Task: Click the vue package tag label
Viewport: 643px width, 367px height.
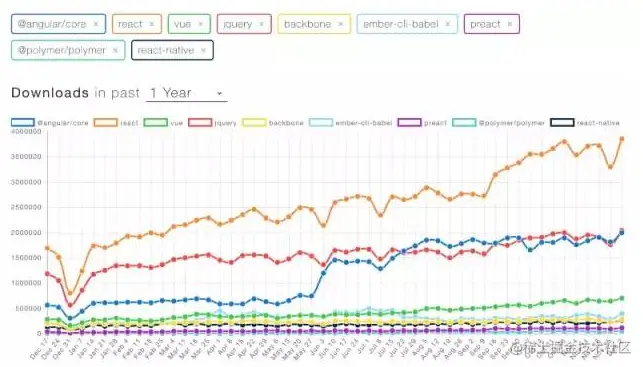Action: 182,24
